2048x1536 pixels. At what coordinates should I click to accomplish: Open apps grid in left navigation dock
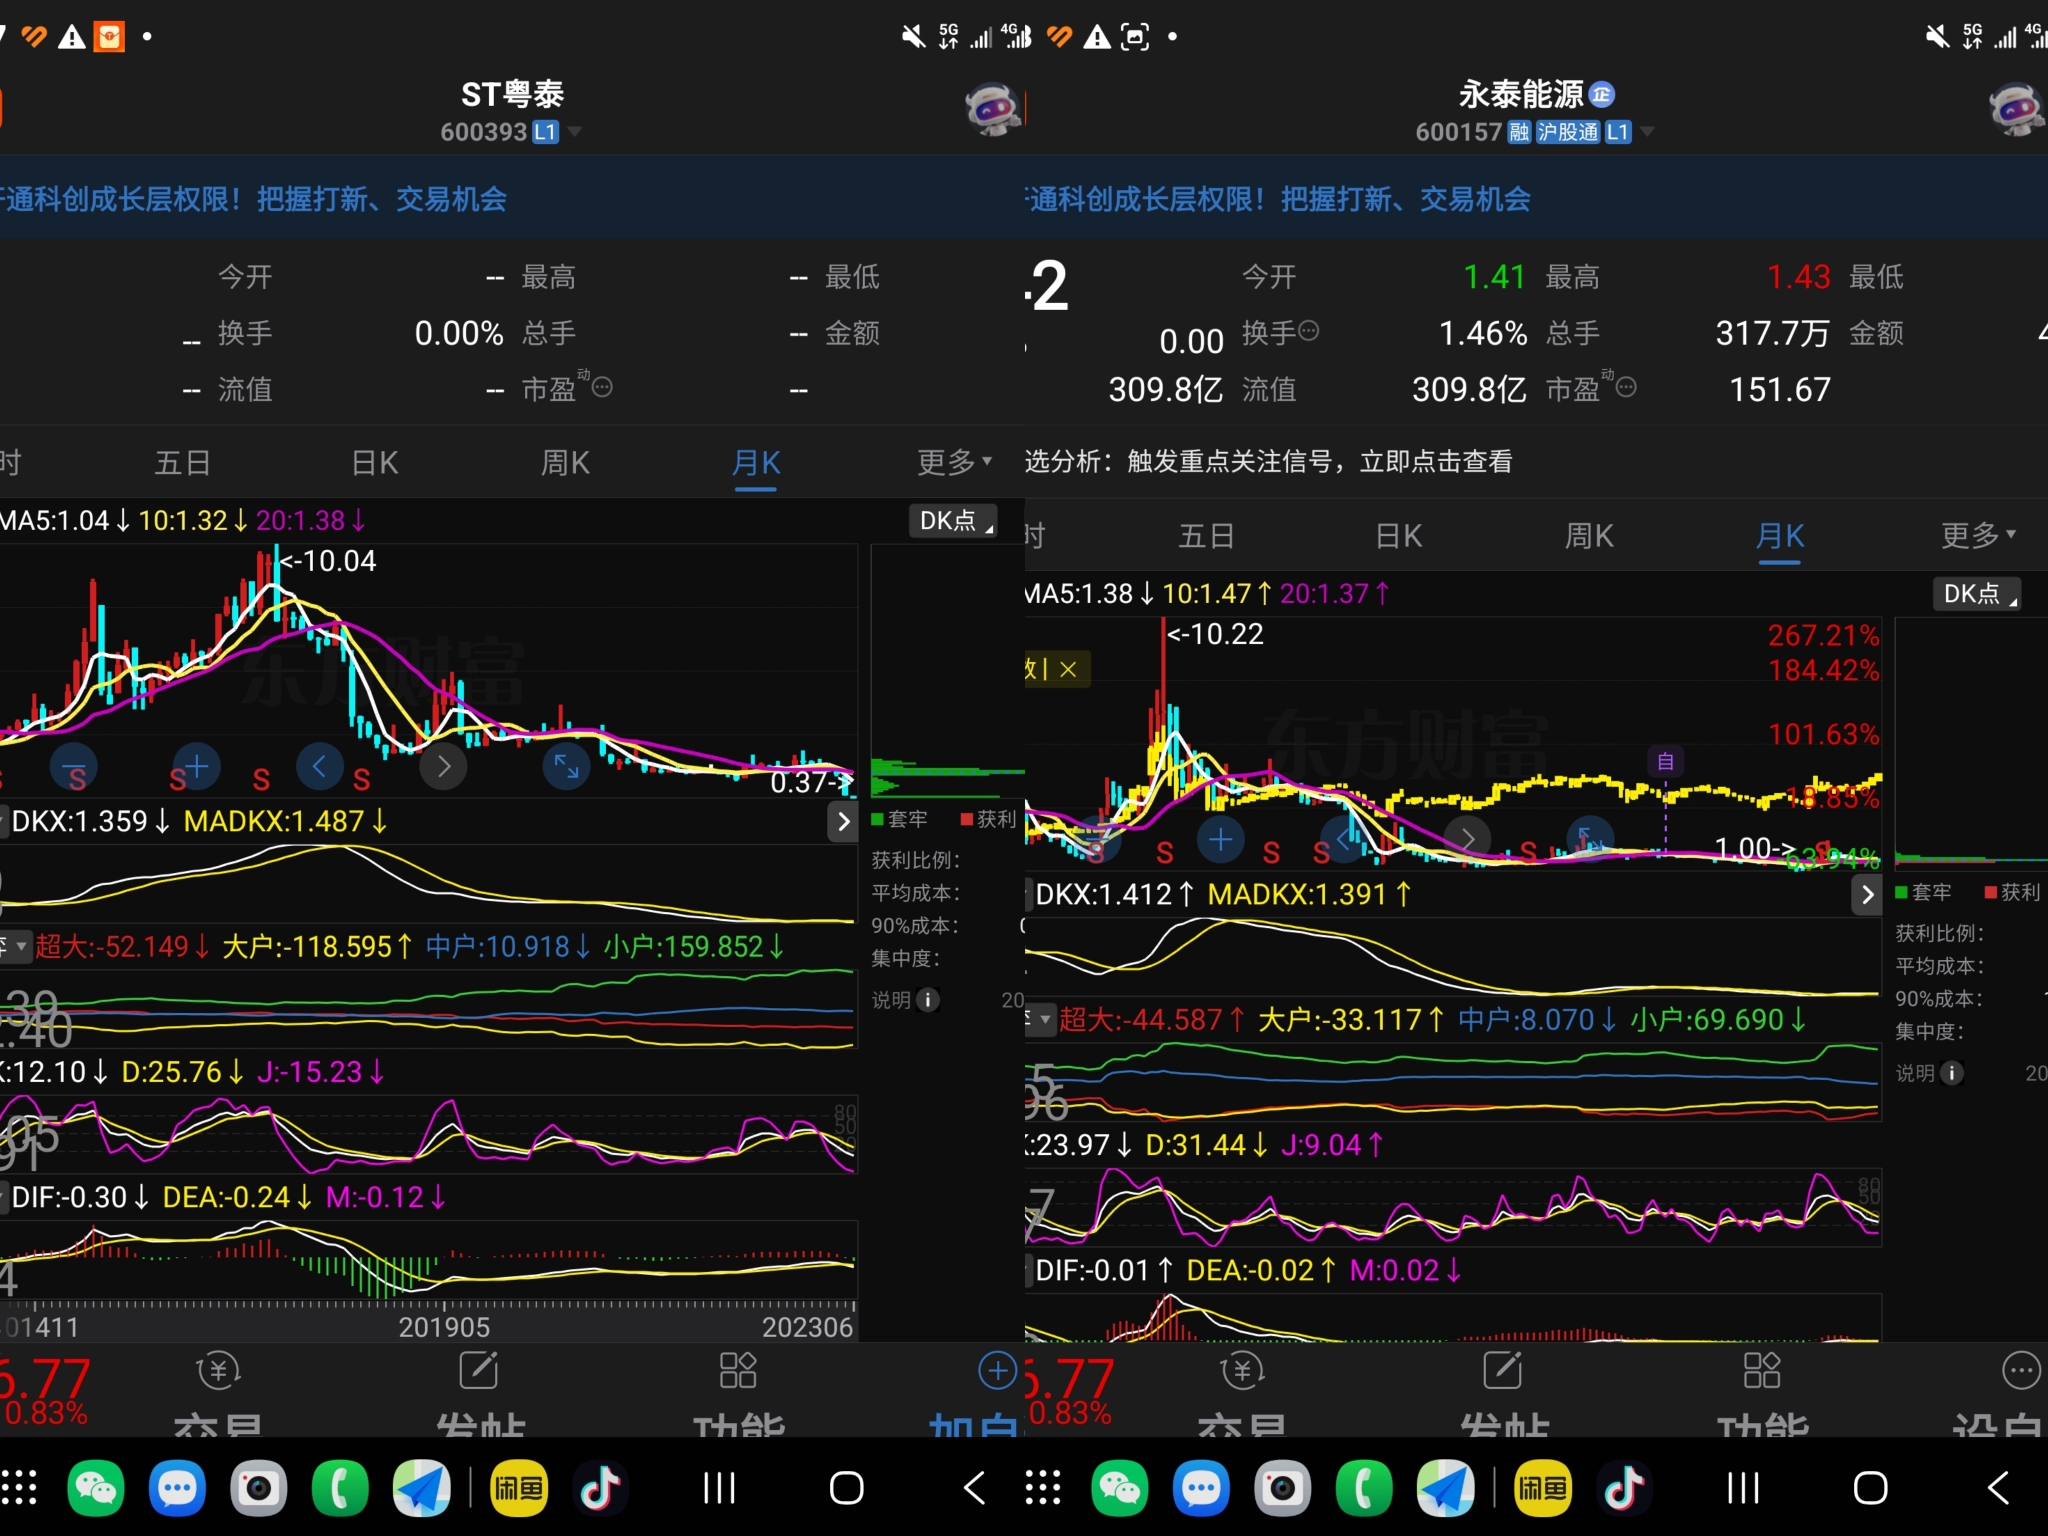click(18, 1488)
